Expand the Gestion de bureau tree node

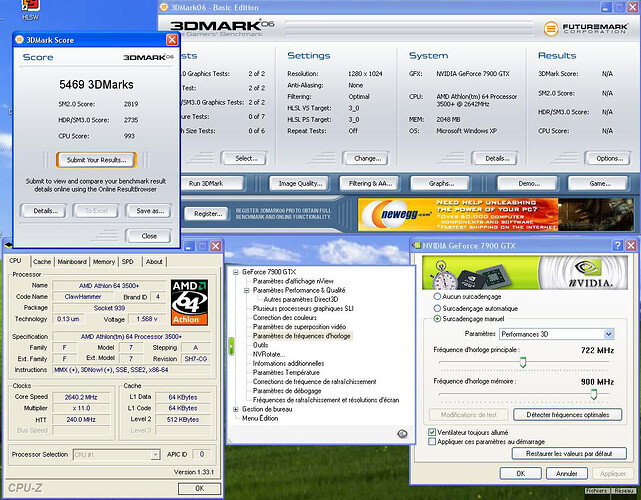point(236,409)
